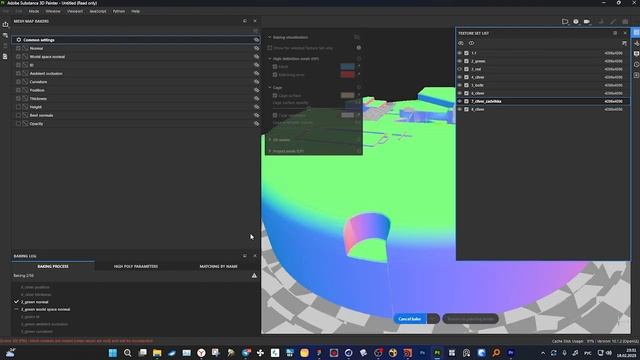Toggle the checkbox of texture set 2_green
Viewport: 640px width, 360px height.
pos(467,61)
